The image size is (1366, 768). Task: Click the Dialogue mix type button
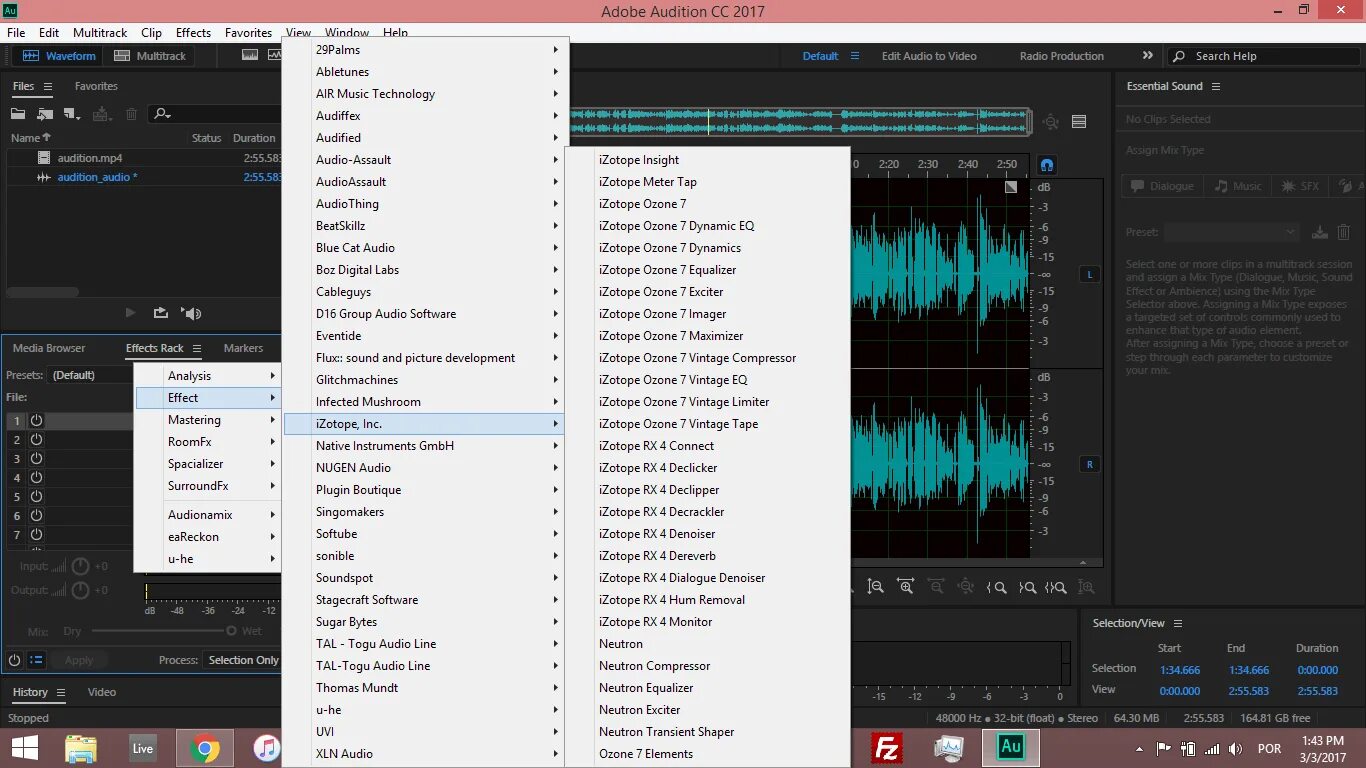click(x=1162, y=186)
